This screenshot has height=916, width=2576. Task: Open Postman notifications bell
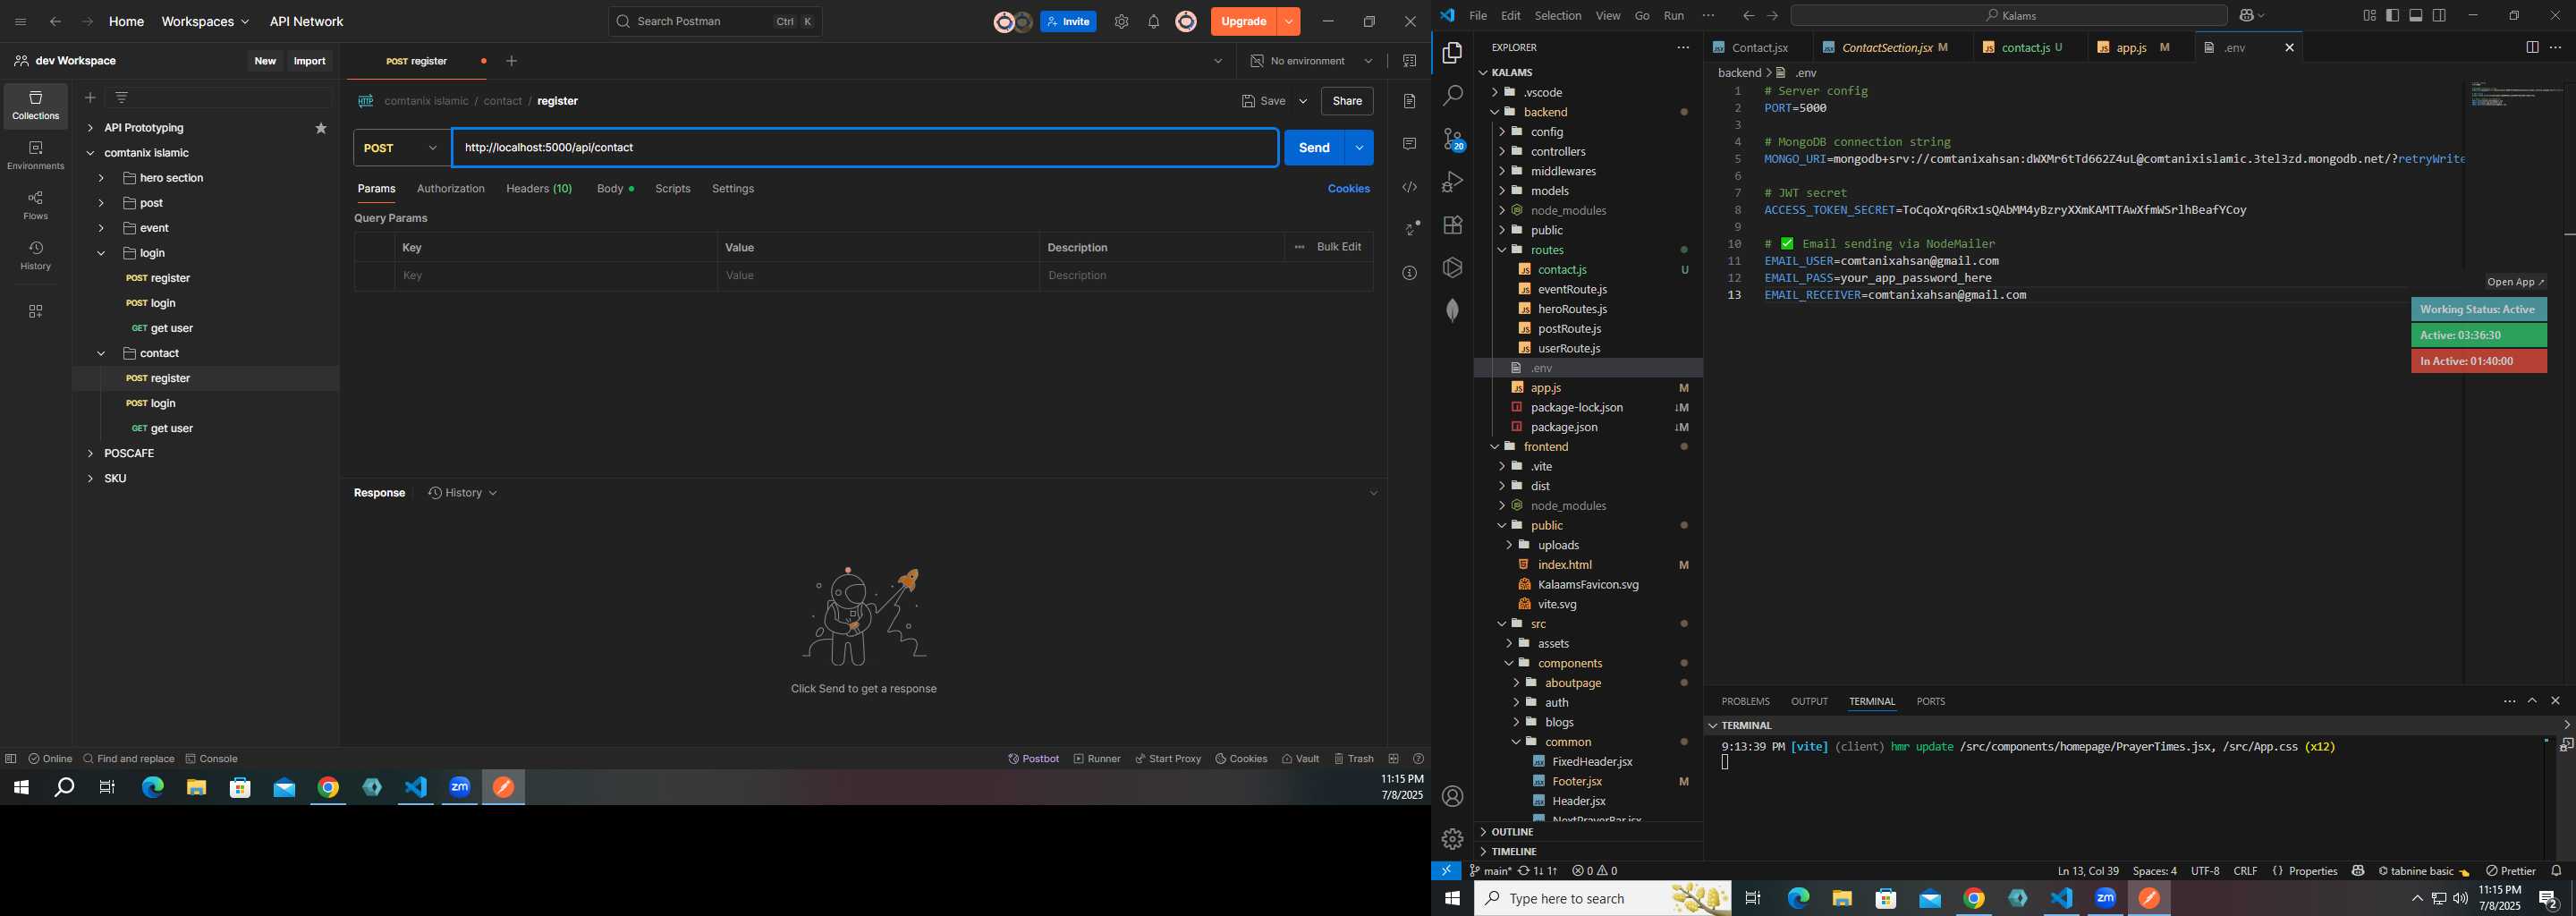[x=1153, y=22]
